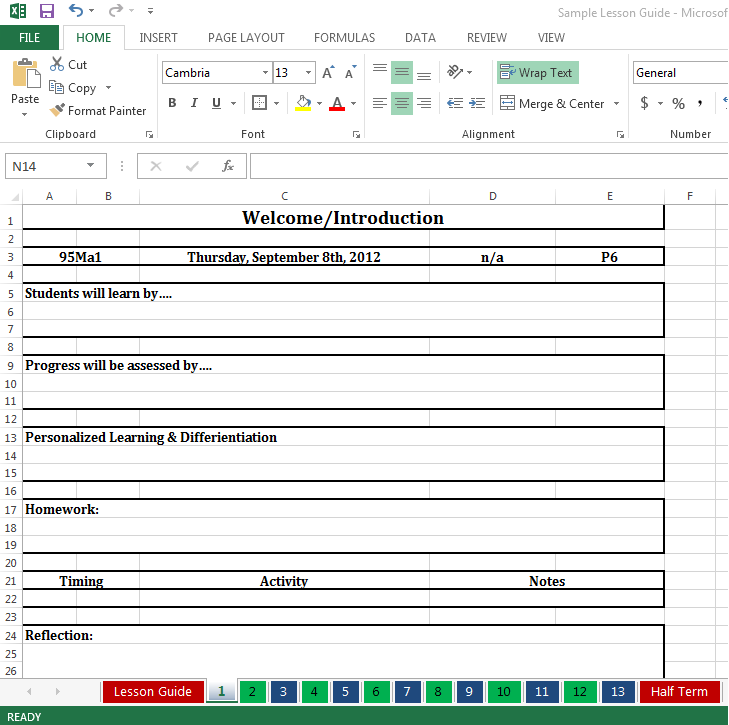
Task: Expand Copy options arrow
Action: click(108, 87)
